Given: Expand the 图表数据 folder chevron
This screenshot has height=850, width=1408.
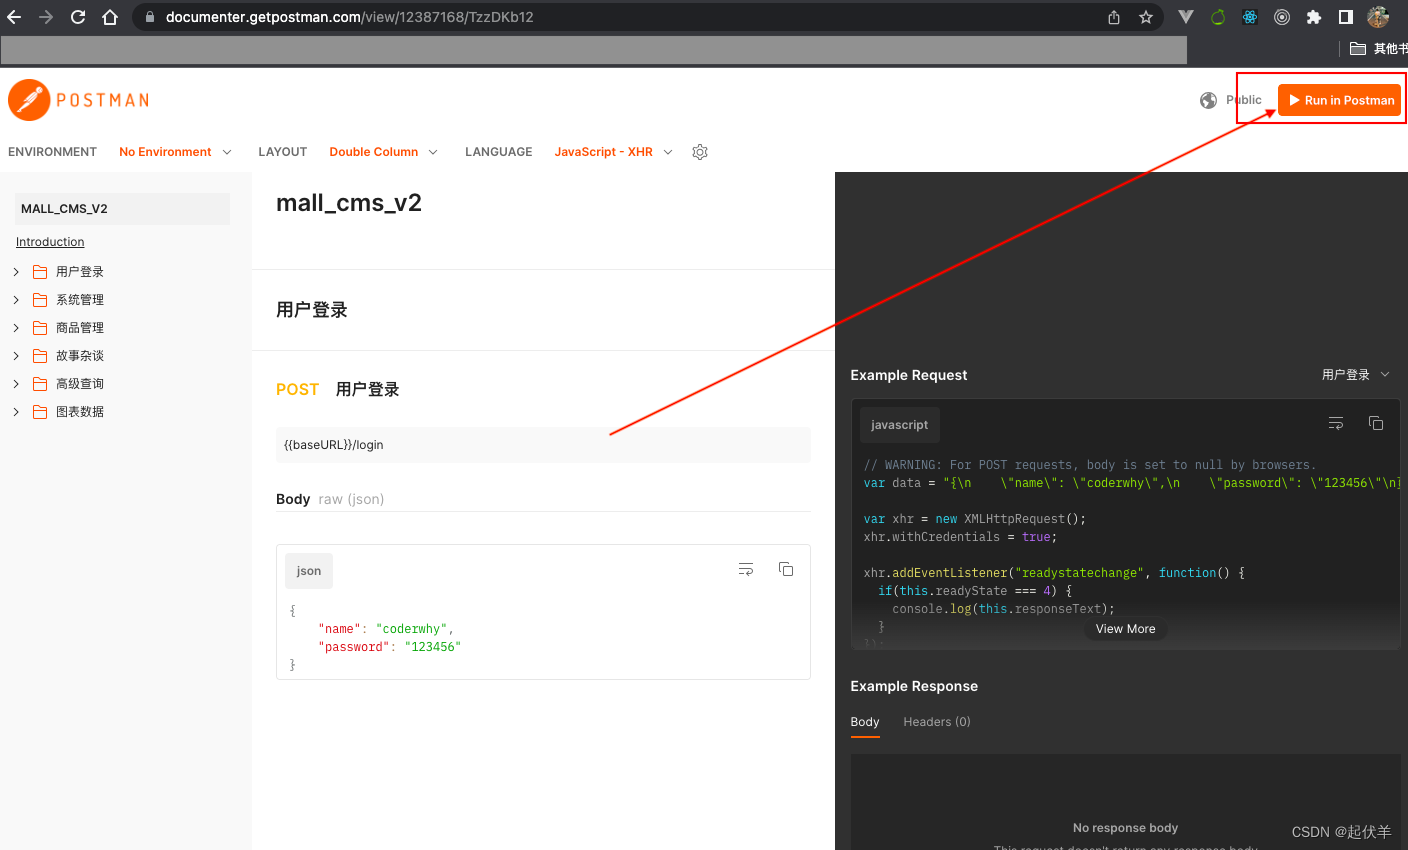Looking at the screenshot, I should [16, 412].
